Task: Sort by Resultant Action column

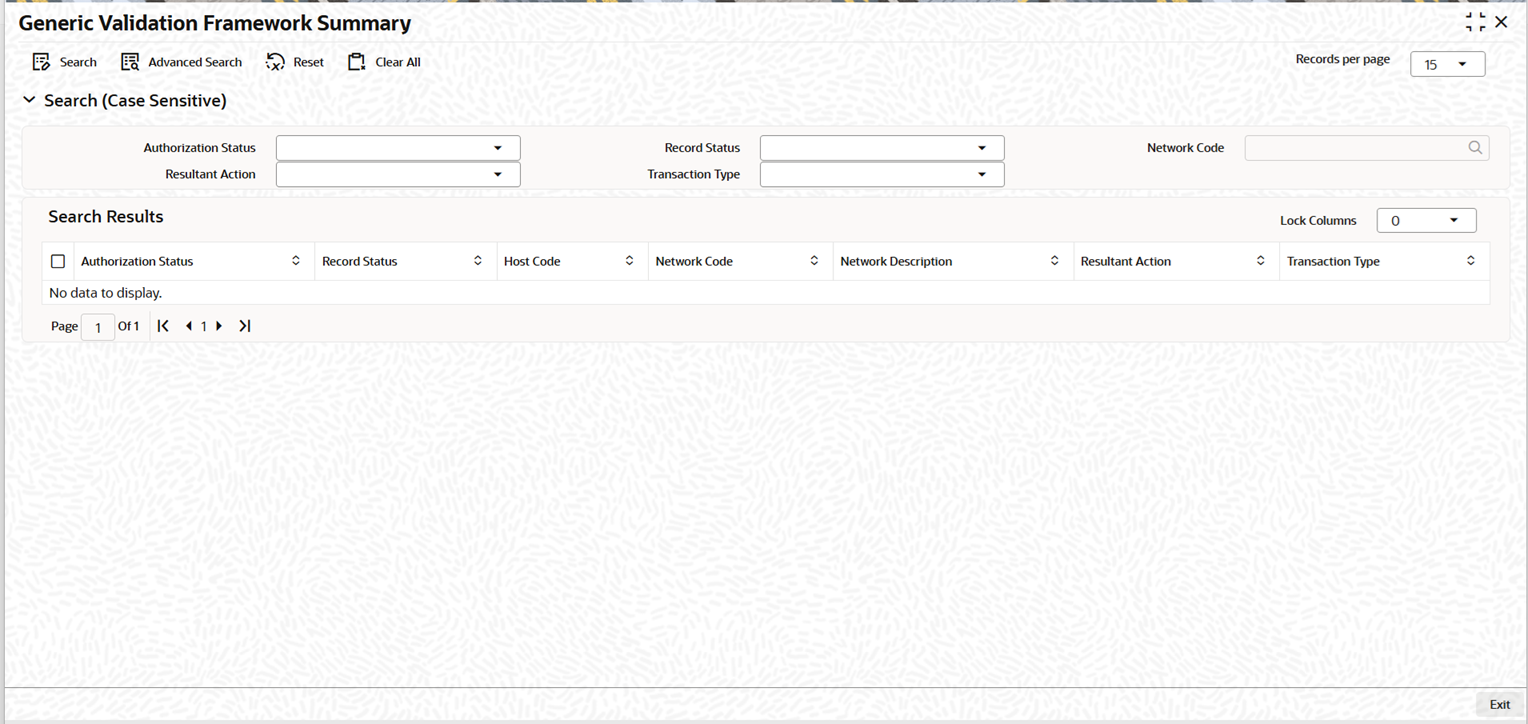Action: coord(1260,261)
